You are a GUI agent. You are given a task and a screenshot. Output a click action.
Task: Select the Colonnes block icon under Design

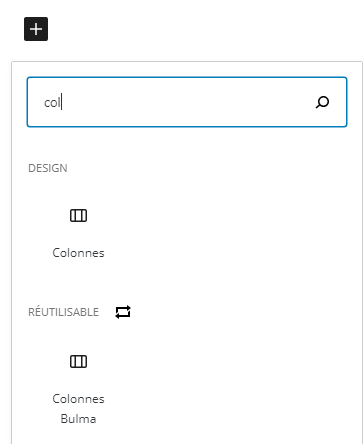[78, 216]
